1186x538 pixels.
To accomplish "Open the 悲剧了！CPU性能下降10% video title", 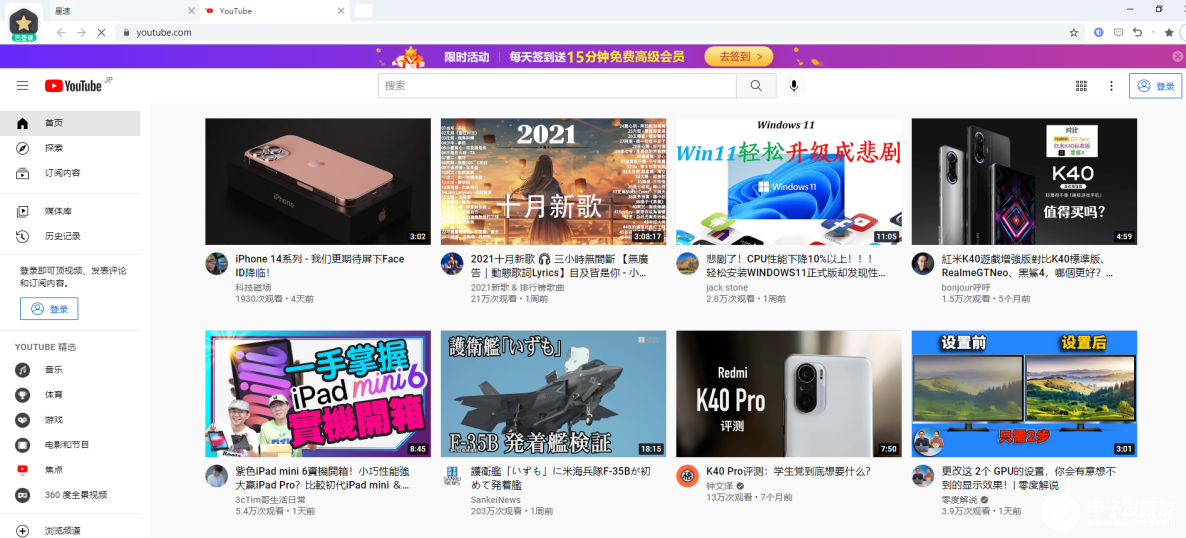I will pos(796,266).
